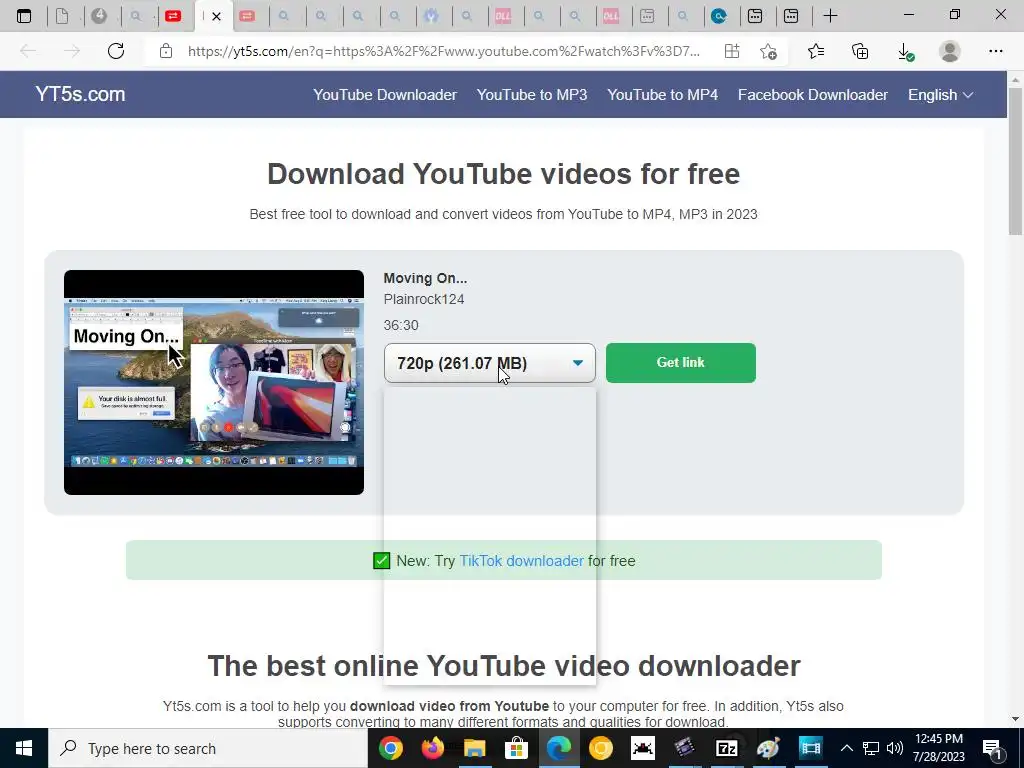Click the Microsoft Edge taskbar icon
The height and width of the screenshot is (768, 1024).
click(x=558, y=748)
